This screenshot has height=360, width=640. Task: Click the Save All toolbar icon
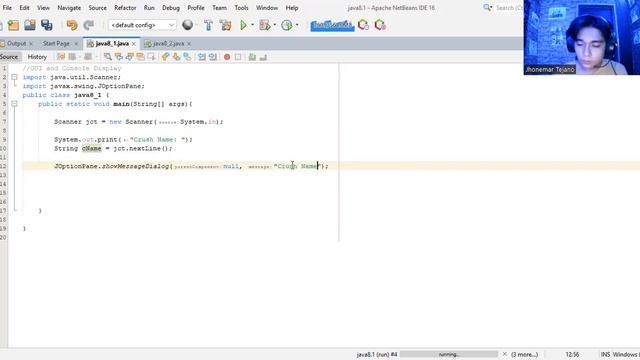47,25
